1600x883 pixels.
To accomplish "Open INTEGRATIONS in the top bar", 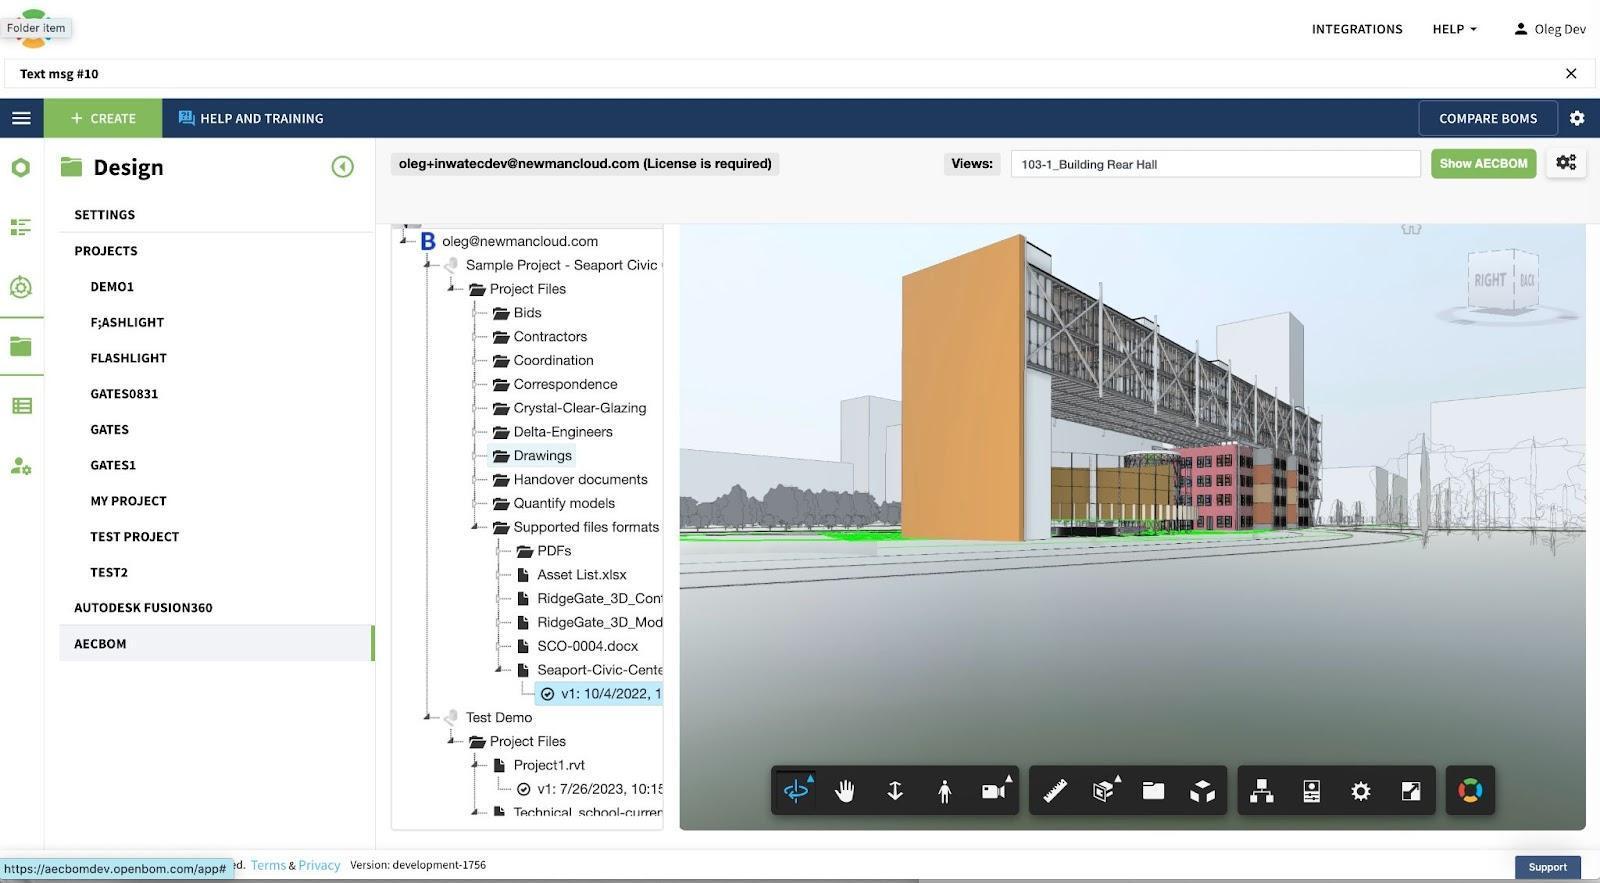I will click(x=1357, y=29).
